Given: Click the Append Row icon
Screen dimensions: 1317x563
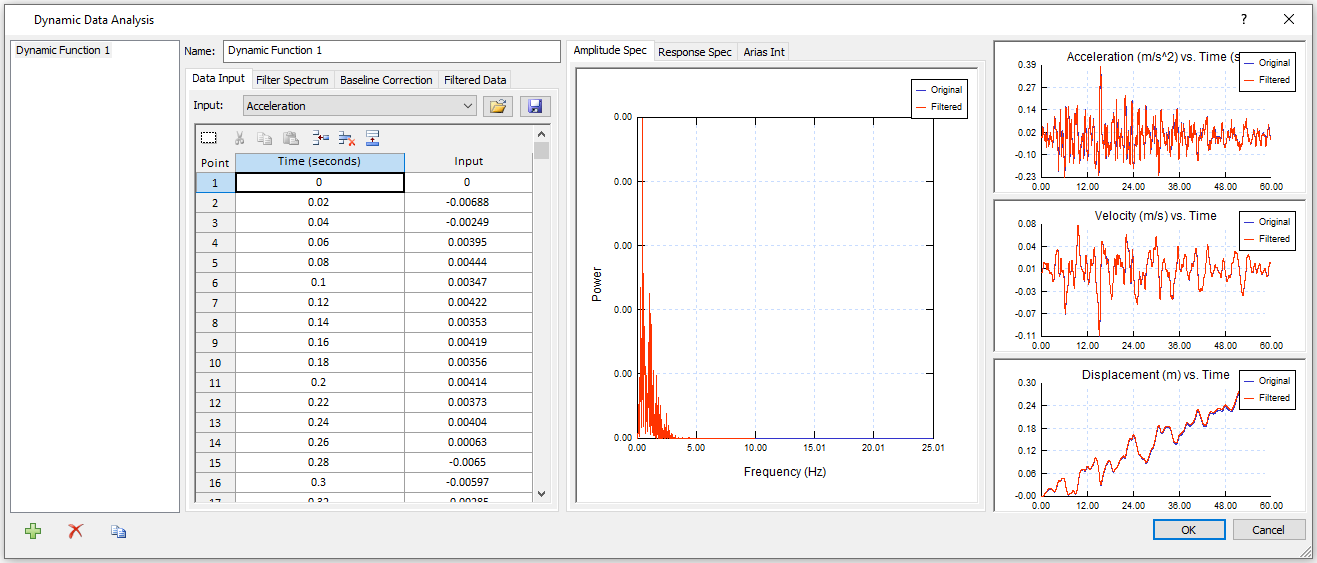Looking at the screenshot, I should 372,138.
